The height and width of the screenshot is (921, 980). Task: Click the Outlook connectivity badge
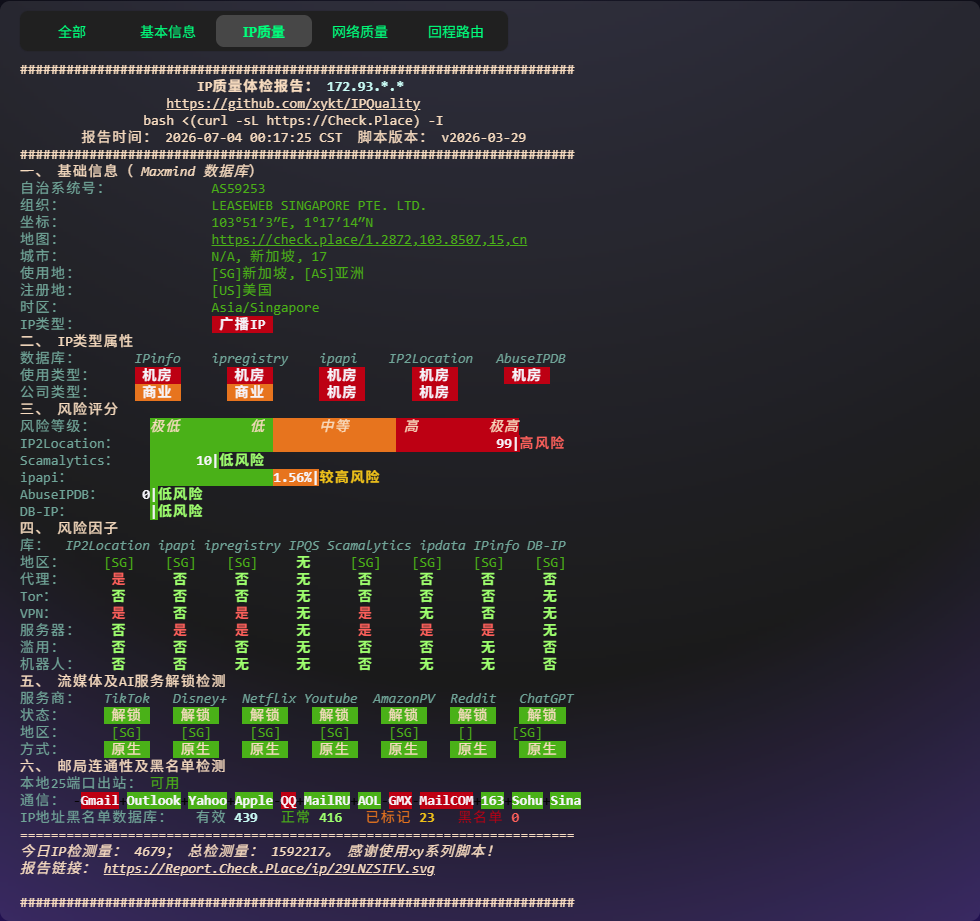point(153,800)
